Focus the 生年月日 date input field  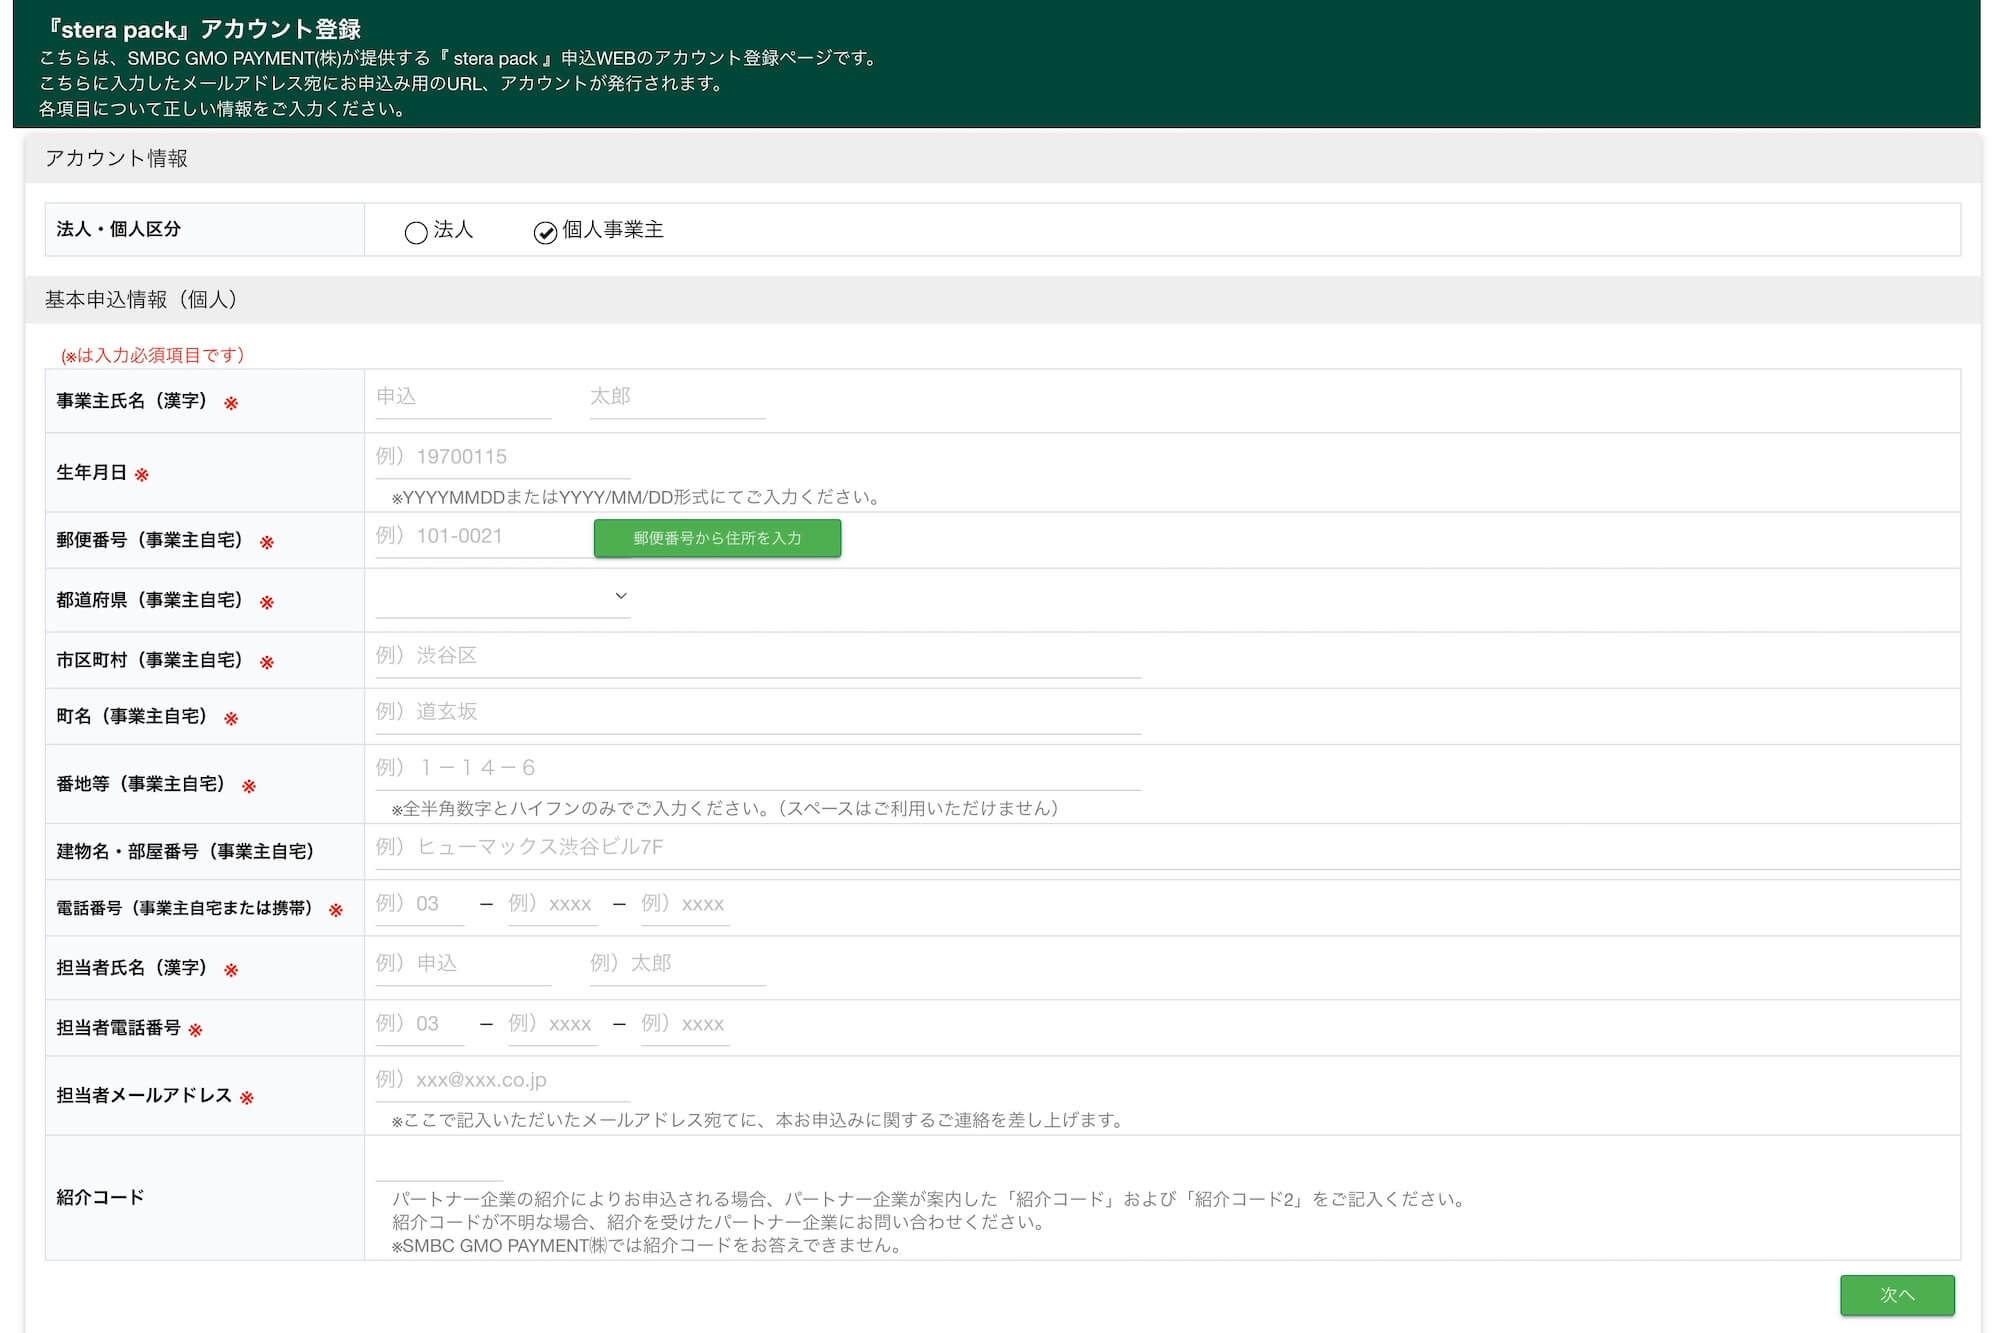(x=503, y=457)
